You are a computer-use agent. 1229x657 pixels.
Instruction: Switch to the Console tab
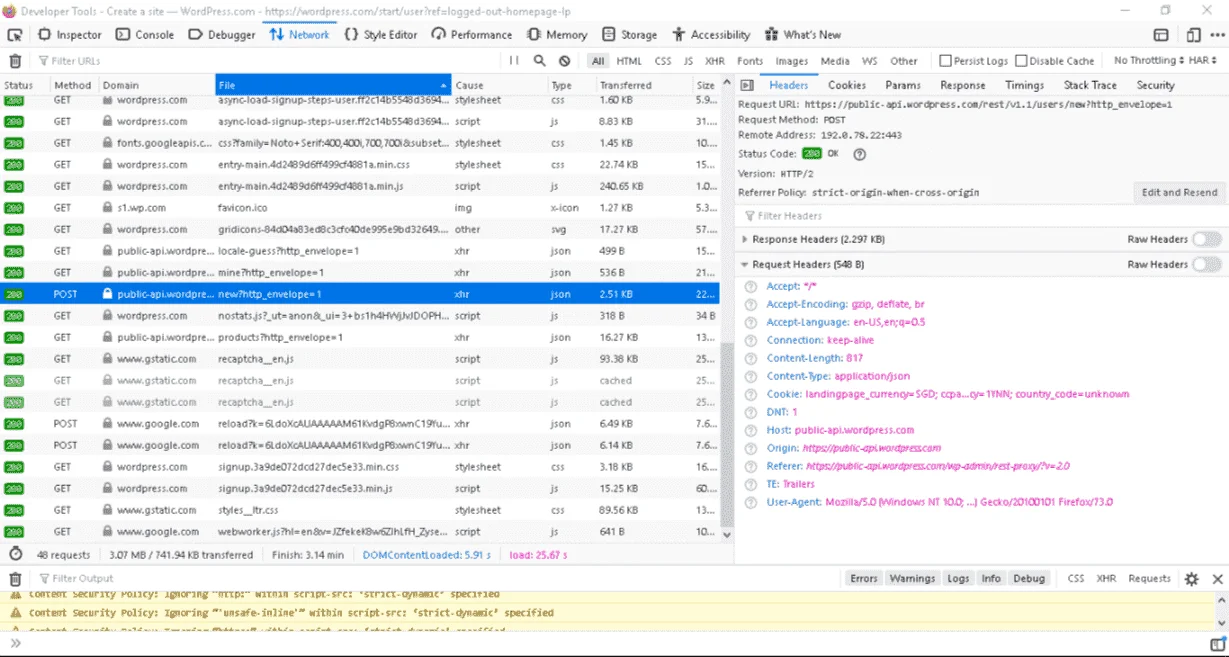tap(145, 34)
